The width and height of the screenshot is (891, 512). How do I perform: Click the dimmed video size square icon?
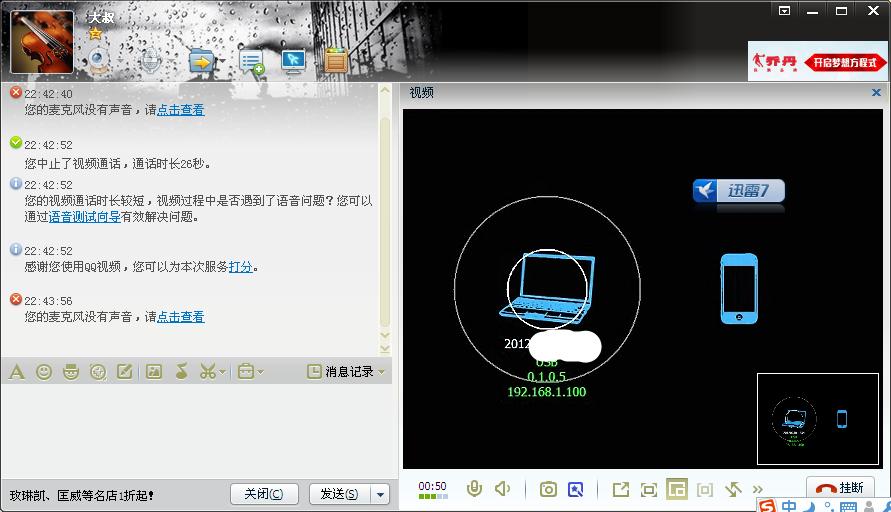coord(705,489)
